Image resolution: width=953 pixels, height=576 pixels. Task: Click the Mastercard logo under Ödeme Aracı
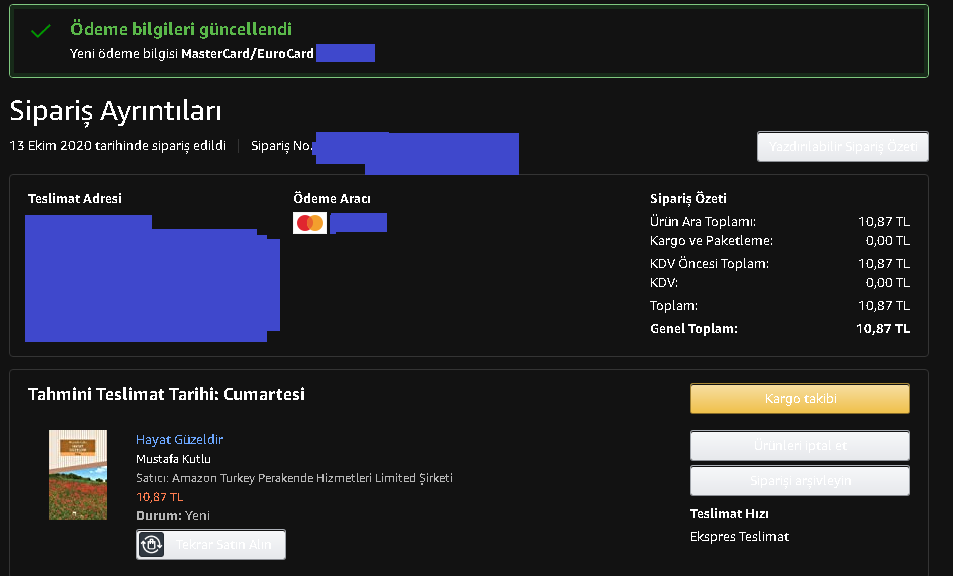[310, 223]
